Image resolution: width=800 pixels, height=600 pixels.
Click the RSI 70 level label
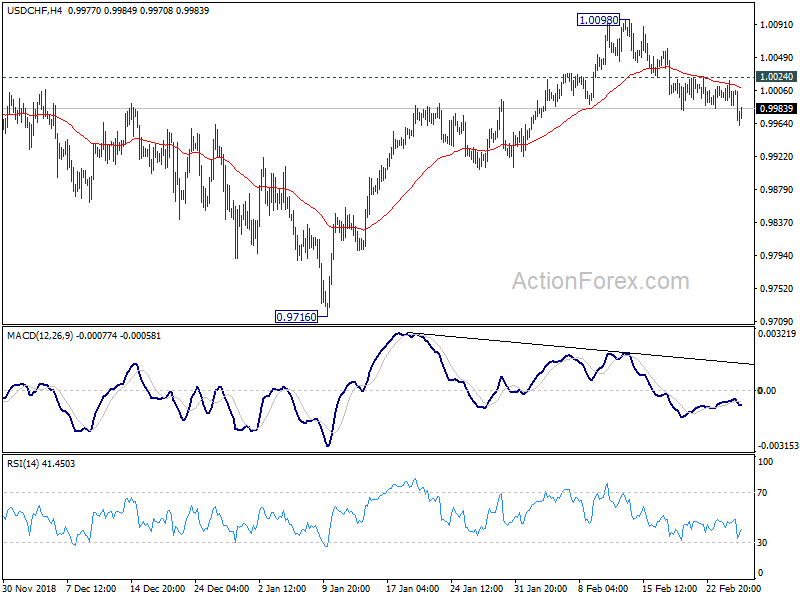[x=762, y=492]
